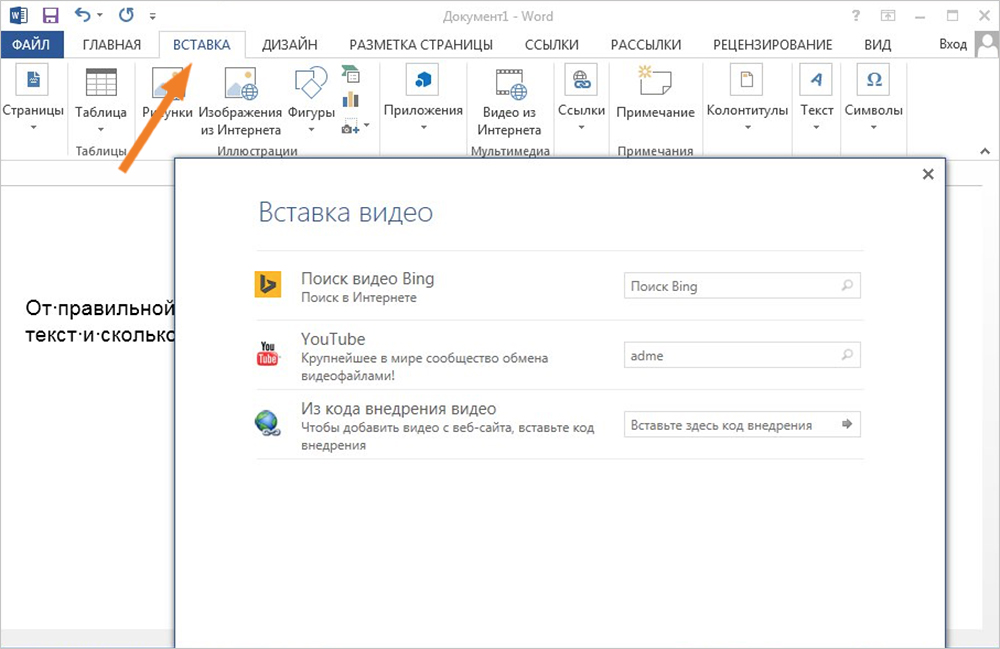Insert a chart from the ribbon

[350, 100]
